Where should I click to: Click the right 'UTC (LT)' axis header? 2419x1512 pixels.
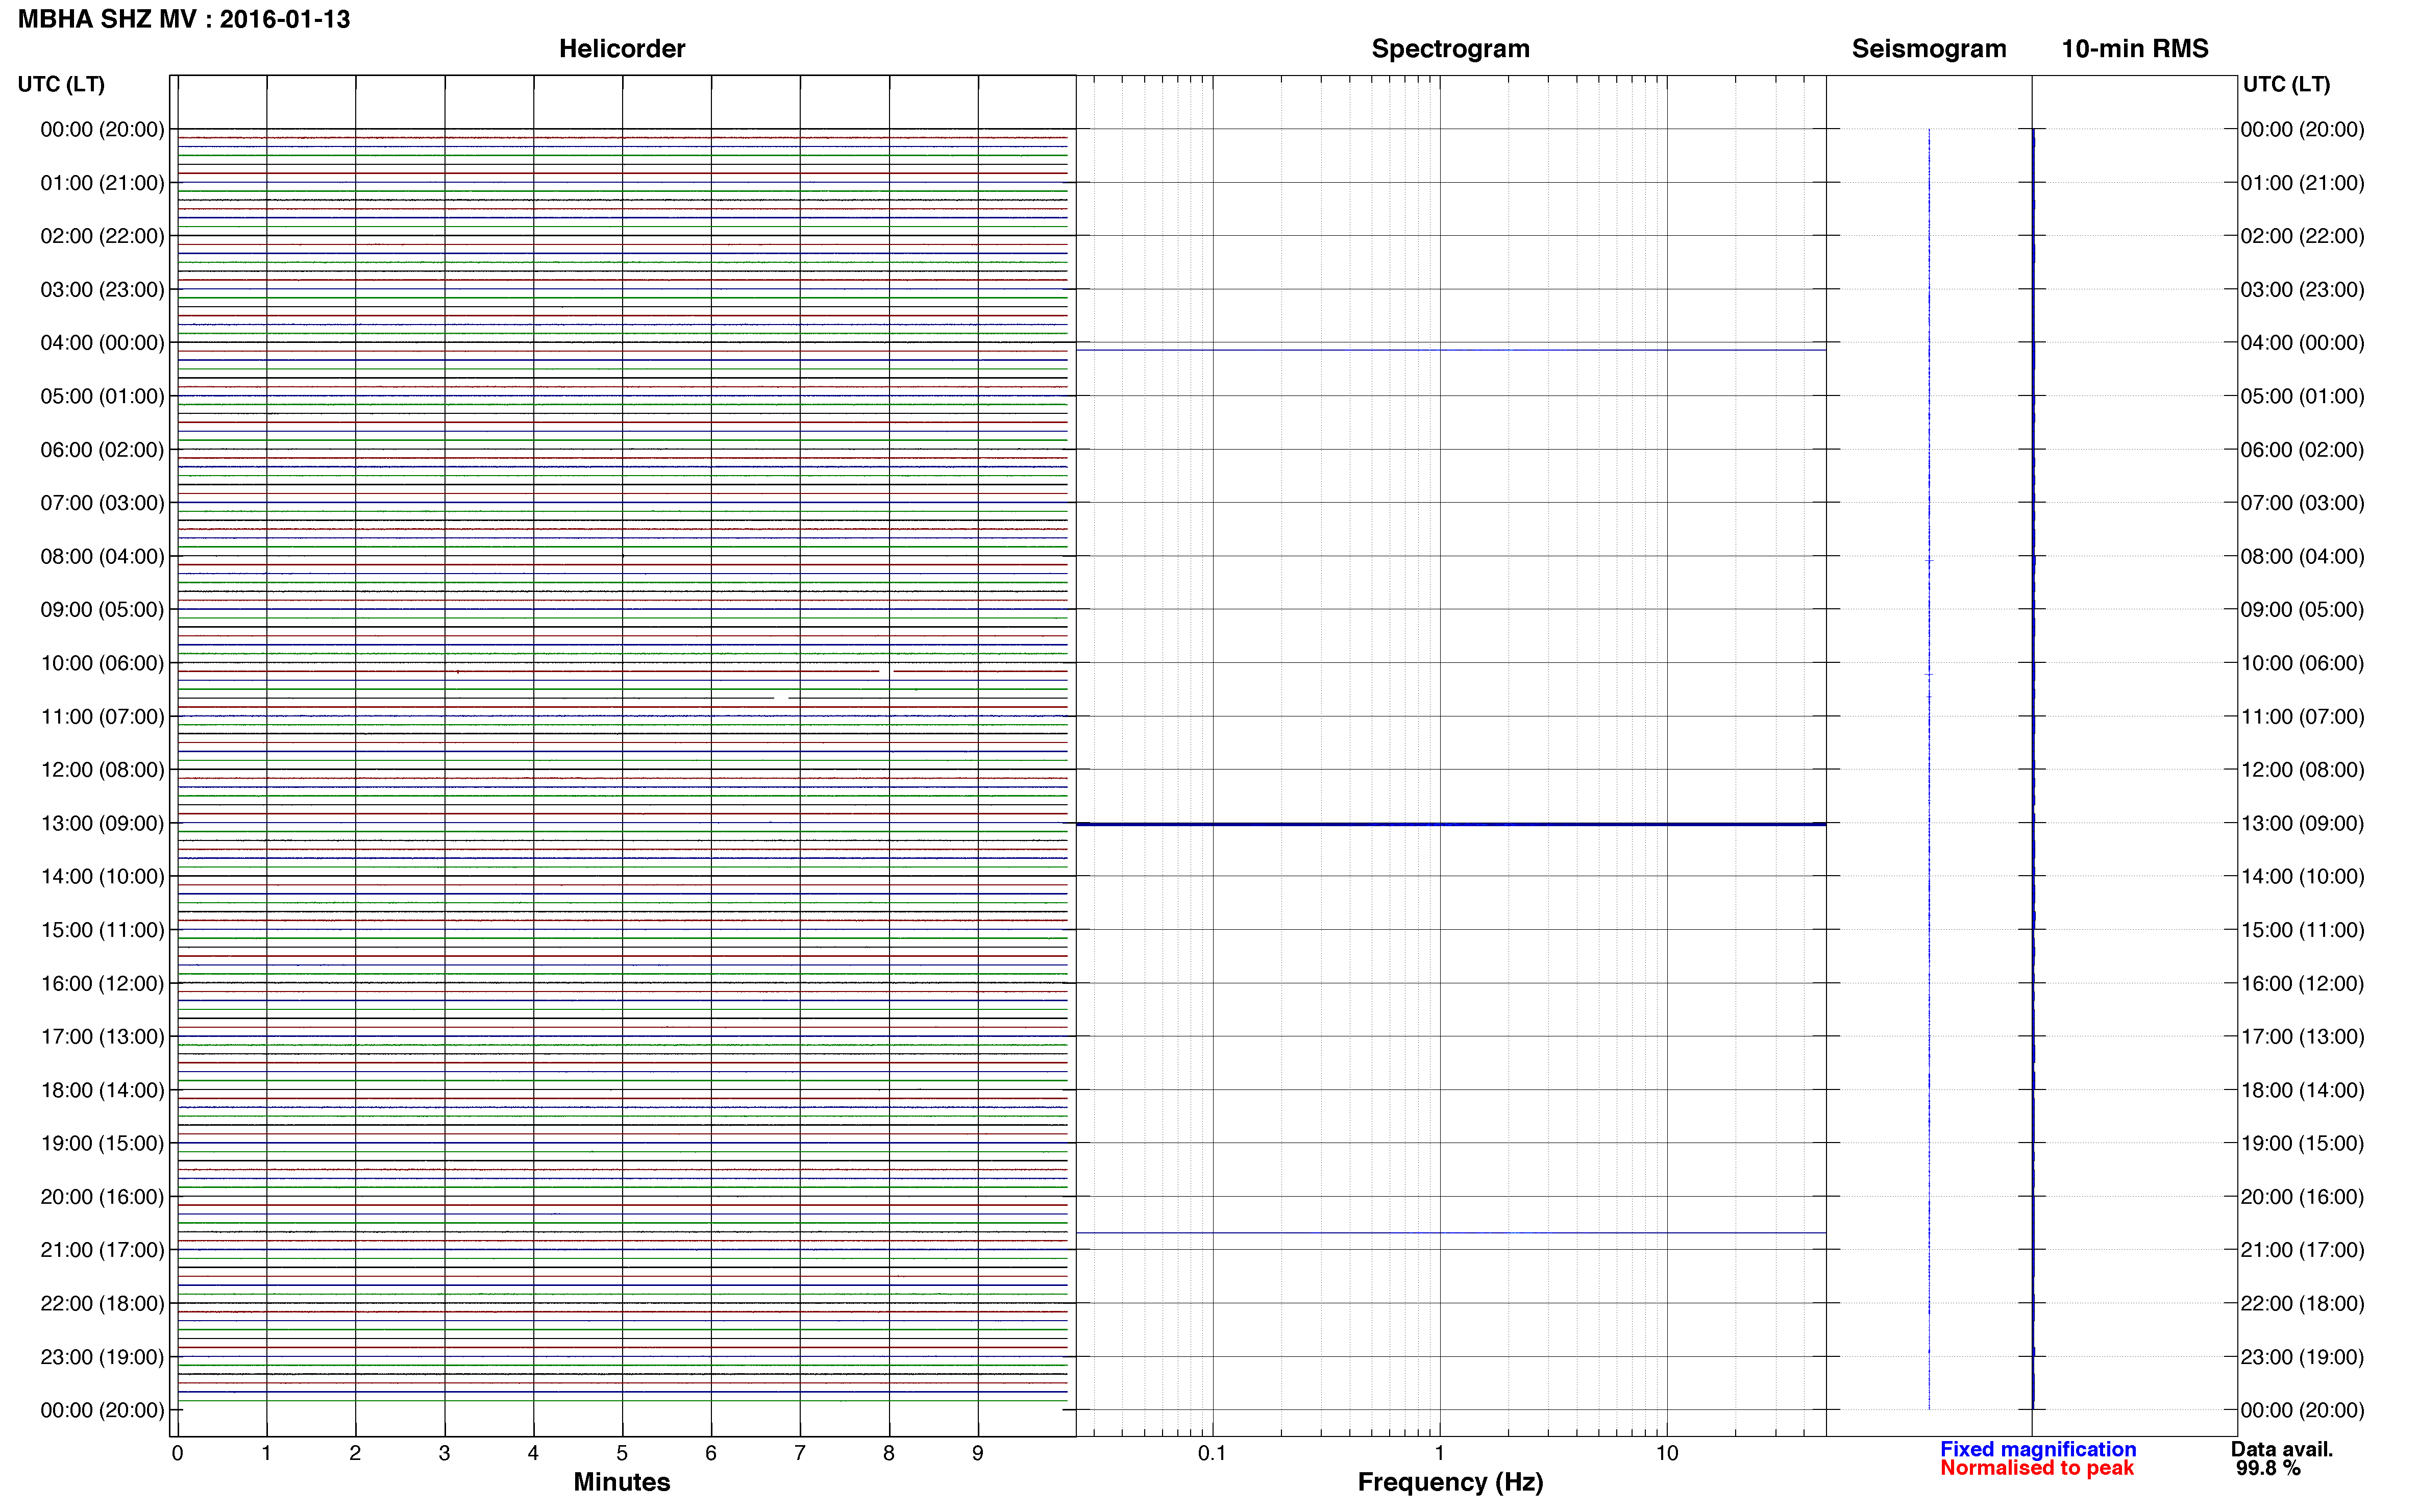tap(2286, 84)
